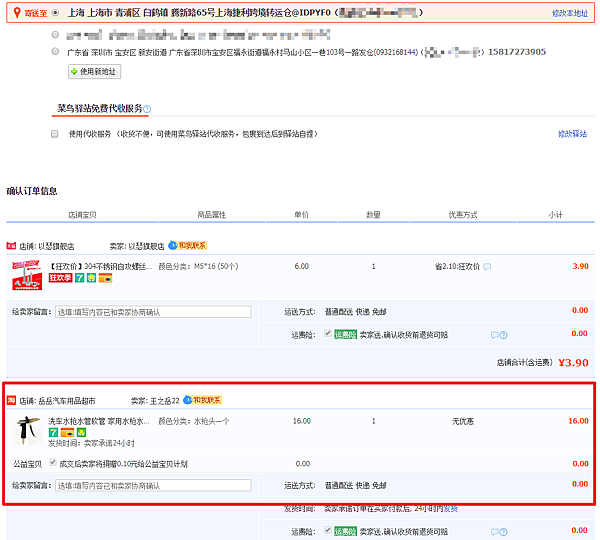Click the green 运费险 tag in the 岳岳汽车用品超市 order
The width and height of the screenshot is (600, 540).
pyautogui.click(x=346, y=532)
